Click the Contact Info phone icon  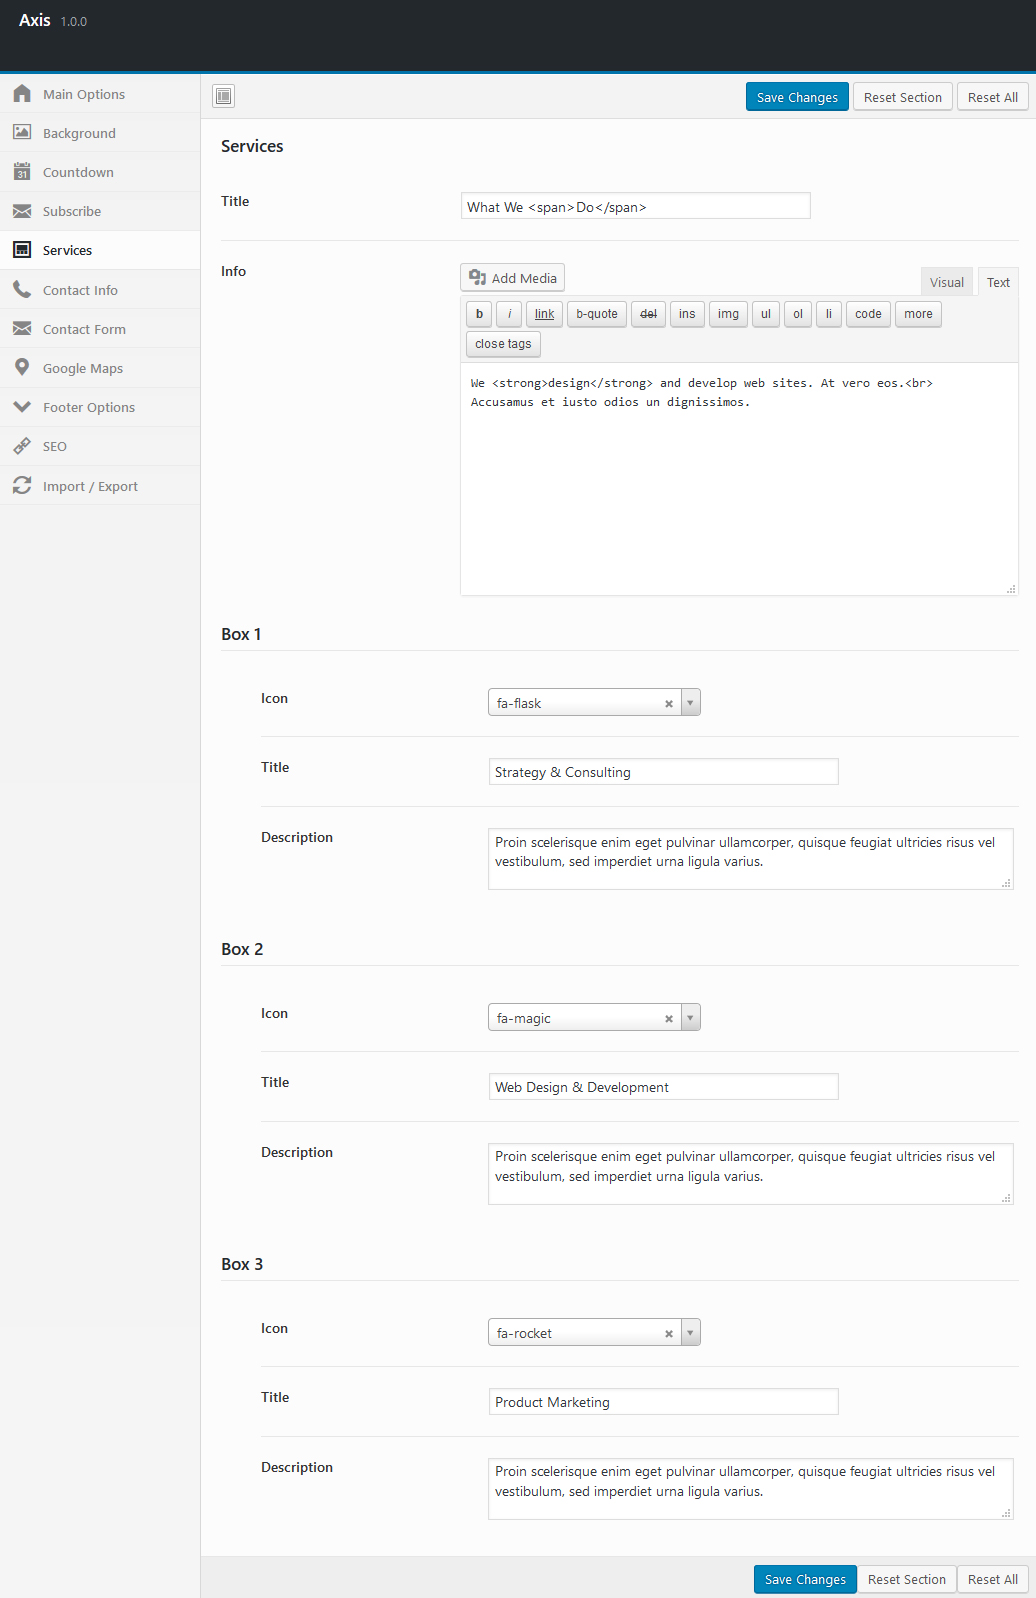[22, 290]
